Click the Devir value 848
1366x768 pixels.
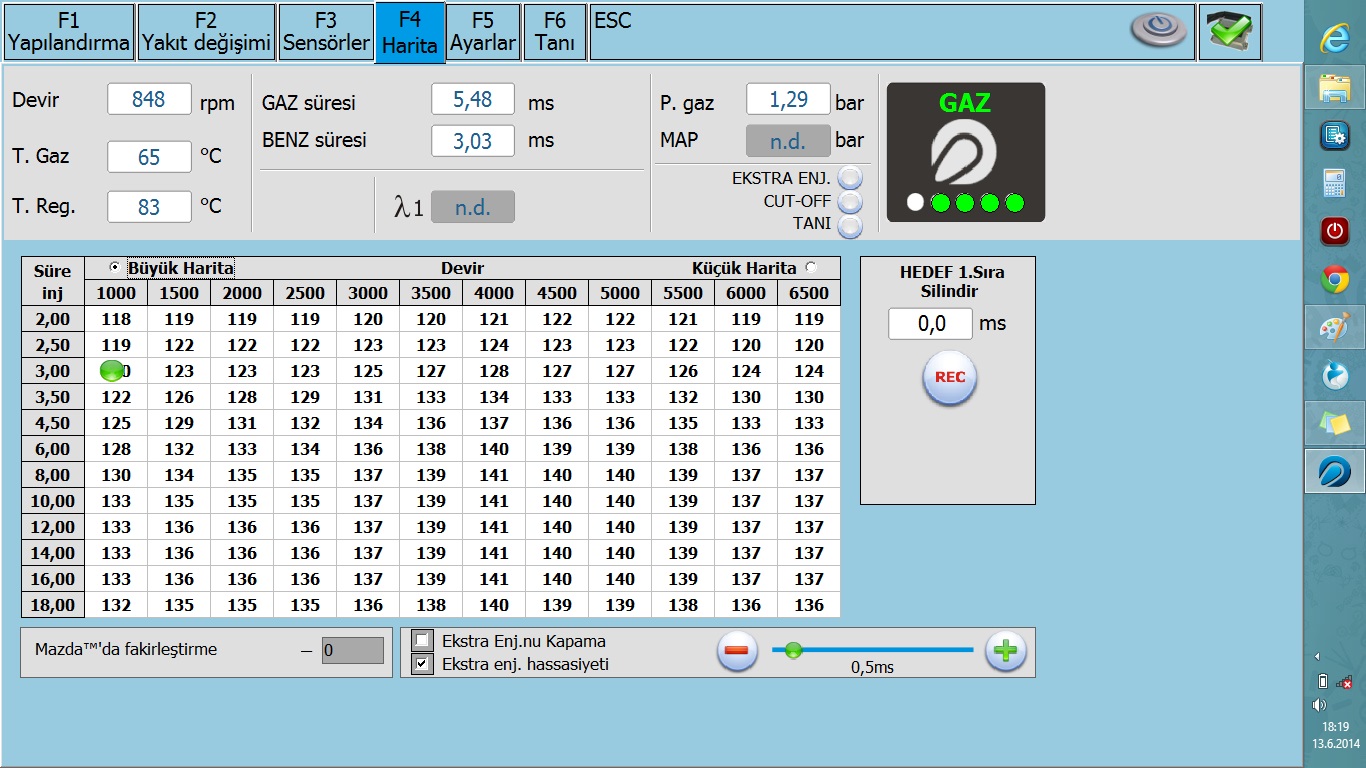pyautogui.click(x=149, y=99)
